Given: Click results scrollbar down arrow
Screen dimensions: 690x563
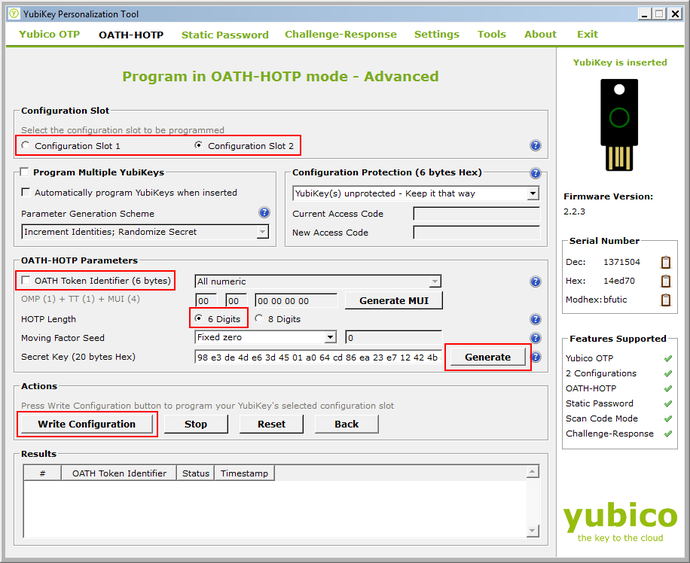Looking at the screenshot, I should point(532,530).
